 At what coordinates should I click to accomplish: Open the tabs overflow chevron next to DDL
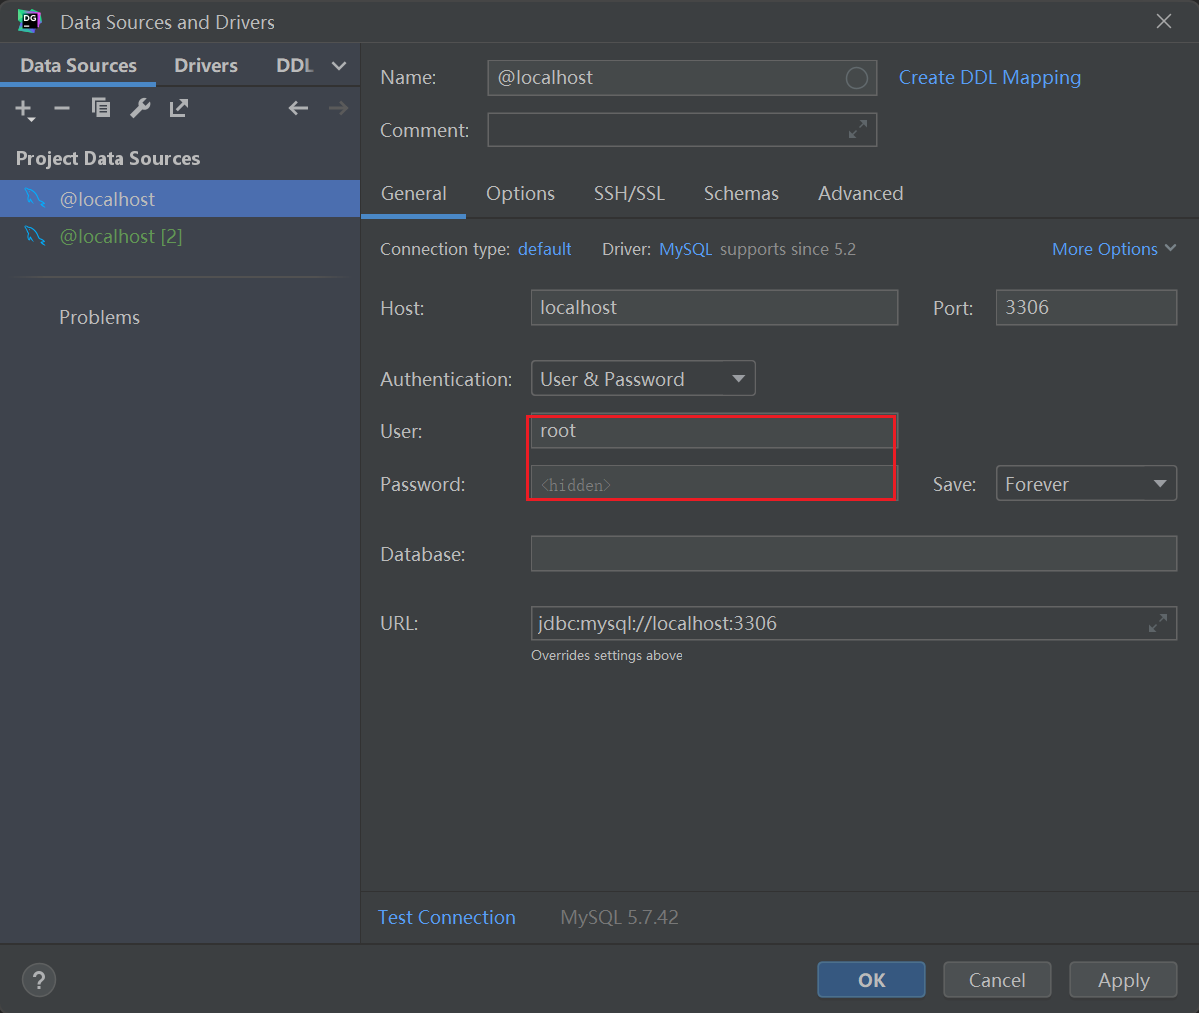[x=339, y=66]
